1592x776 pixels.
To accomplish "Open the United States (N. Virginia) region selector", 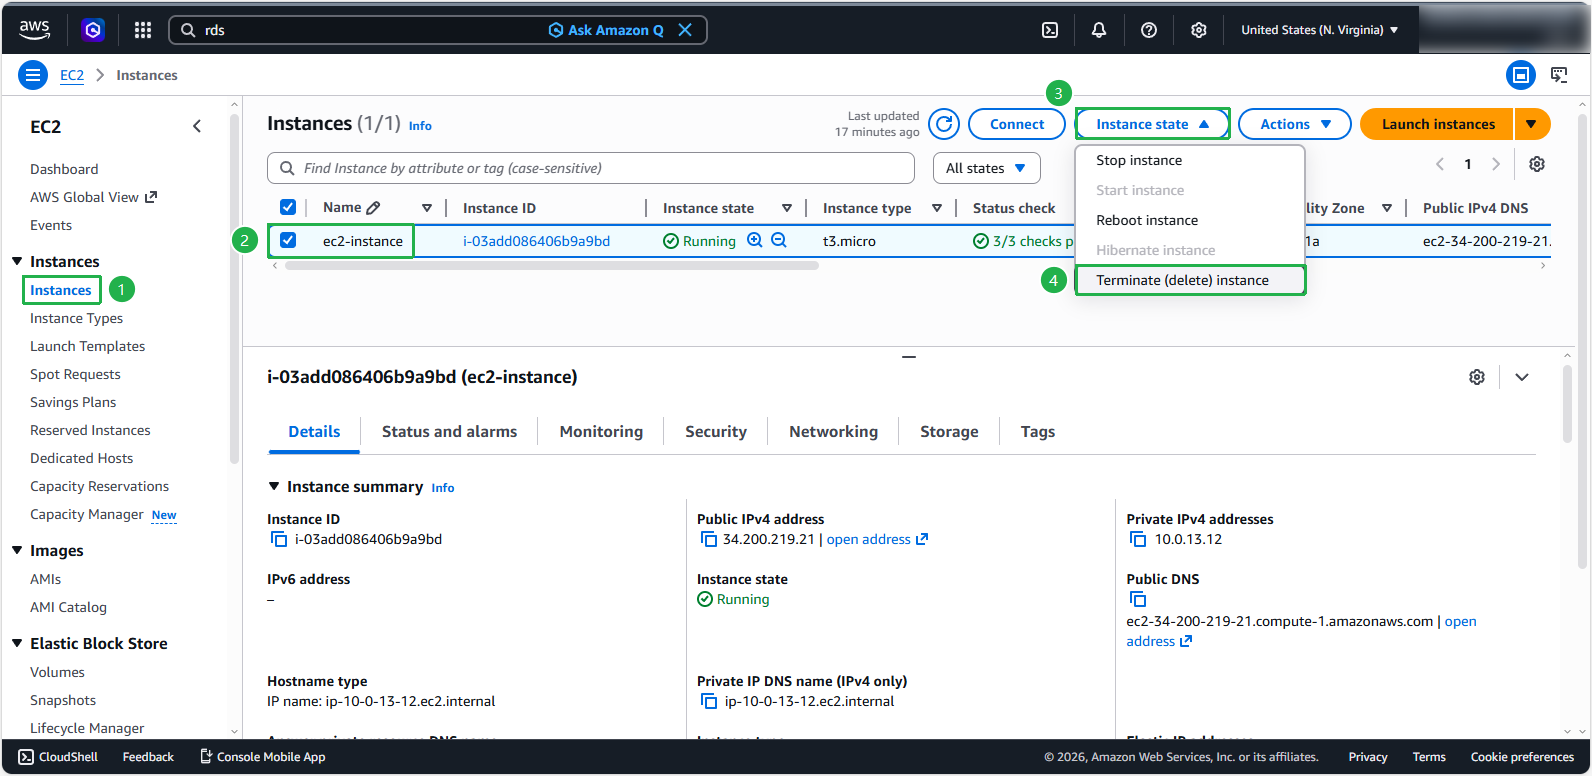I will (x=1320, y=30).
